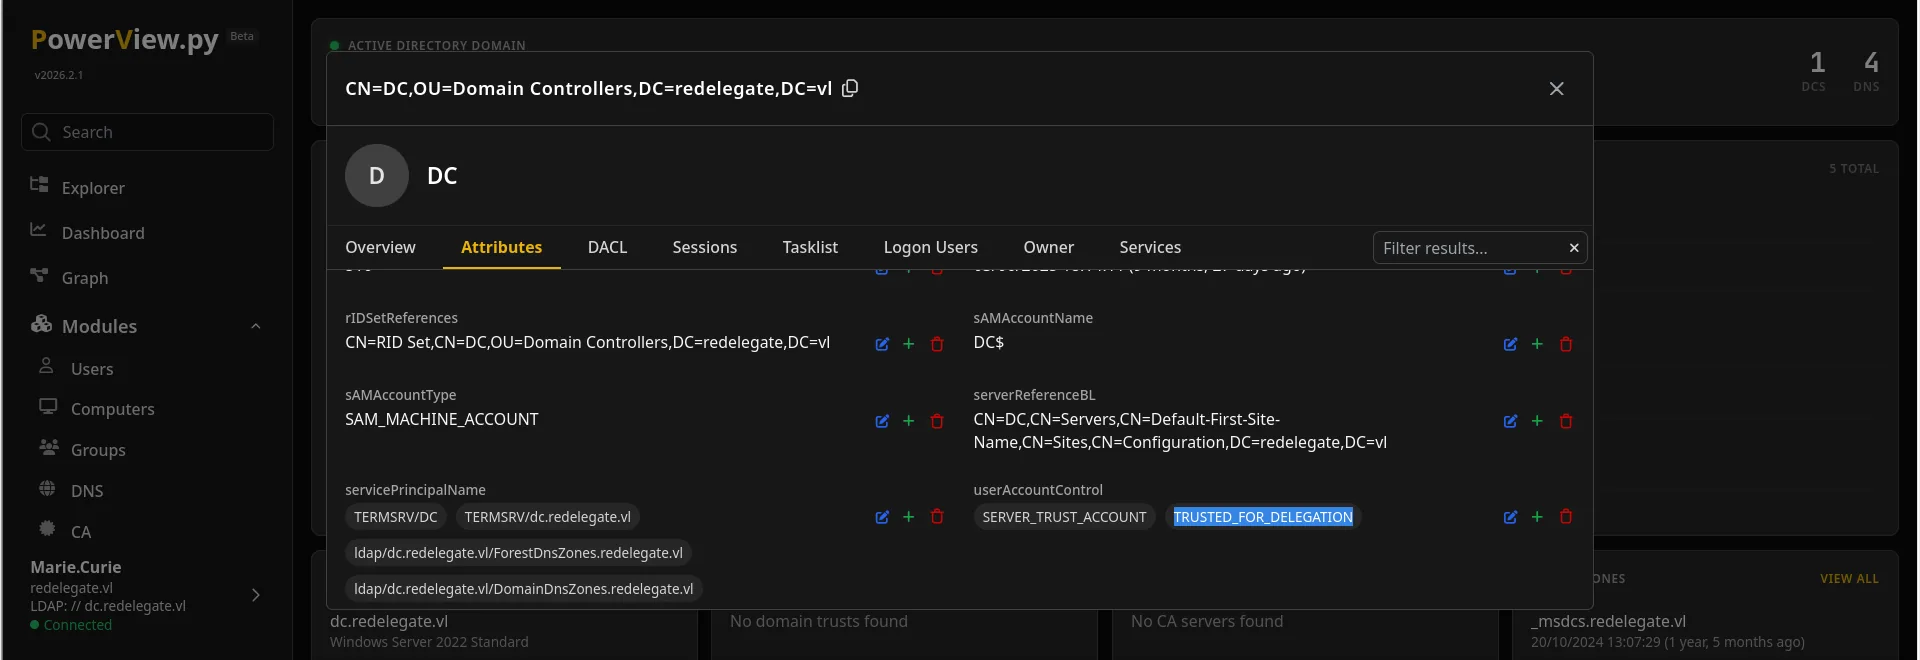Edit the rIDSetReferences attribute
1920x660 pixels.
882,344
